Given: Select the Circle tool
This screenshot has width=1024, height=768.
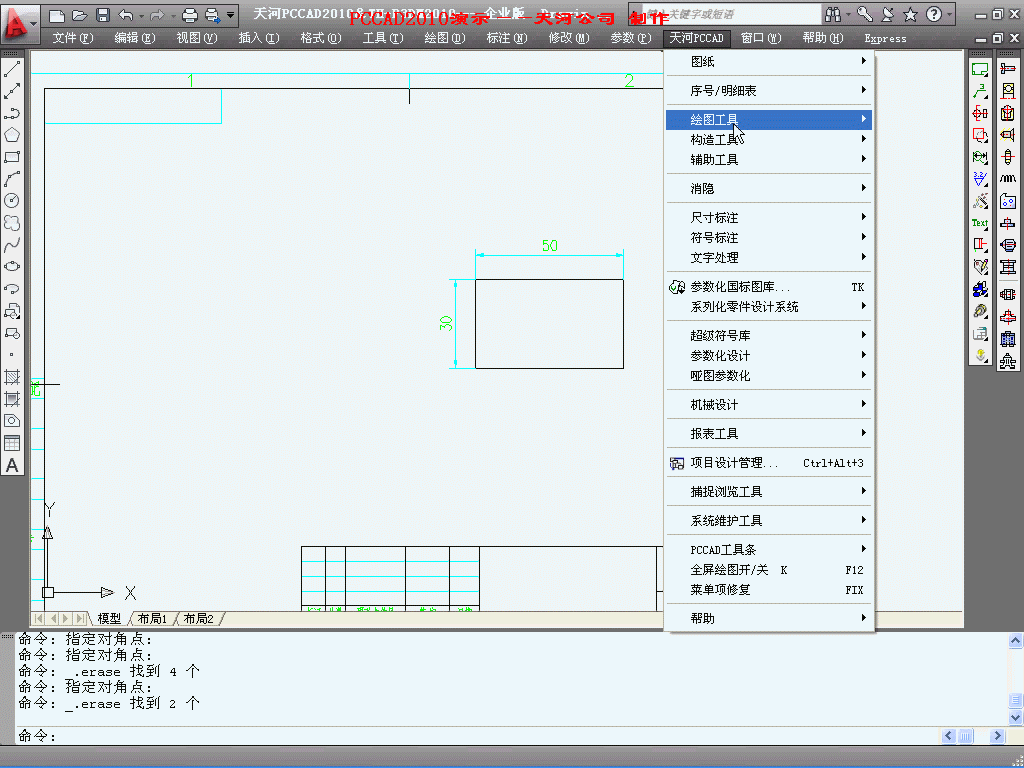Looking at the screenshot, I should [x=12, y=201].
